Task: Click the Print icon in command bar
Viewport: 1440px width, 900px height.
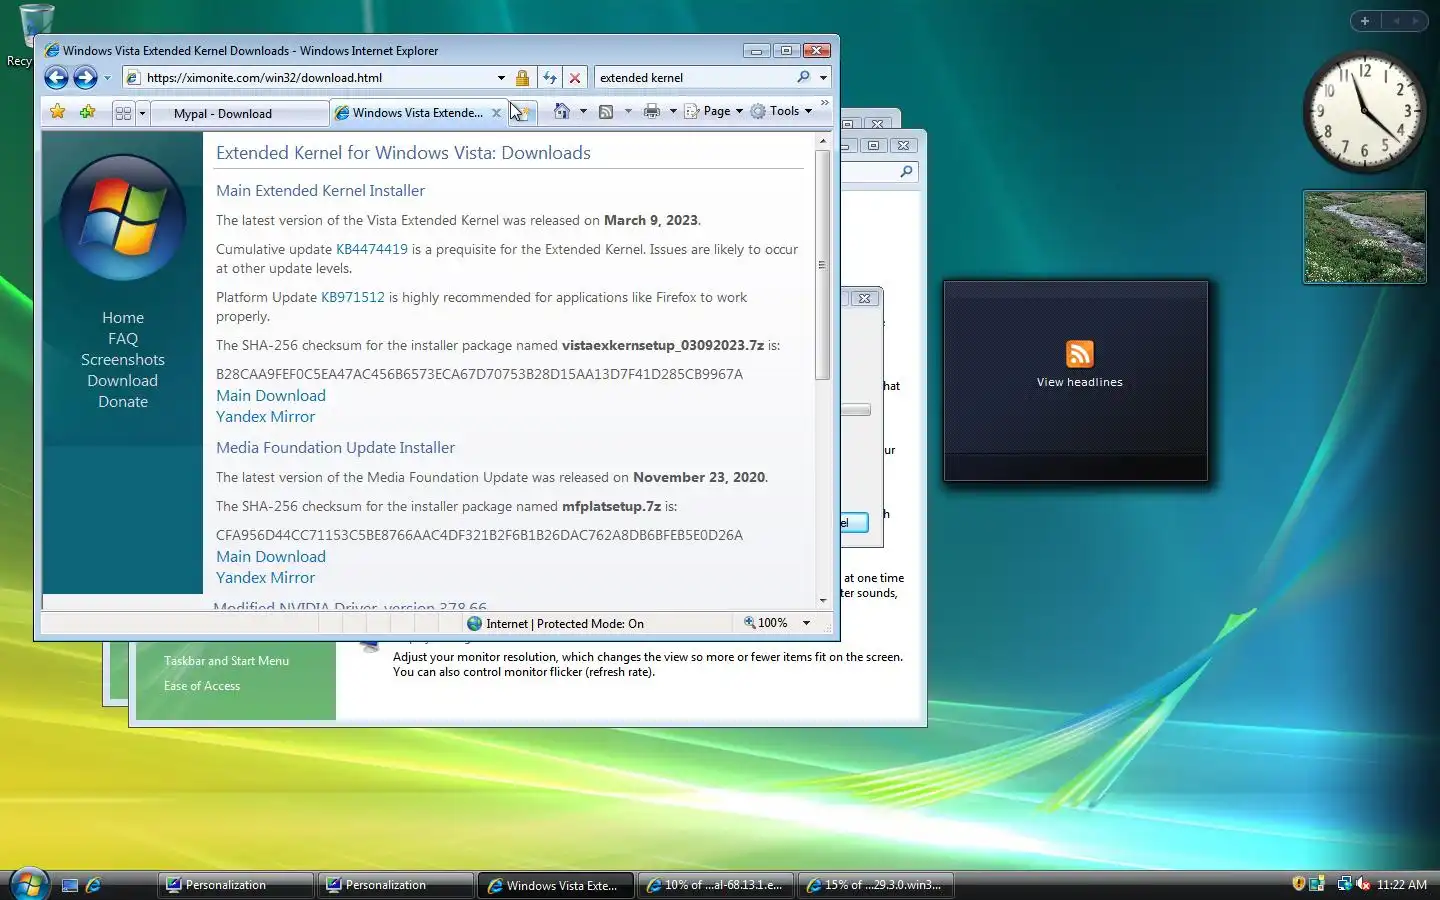Action: [x=652, y=111]
